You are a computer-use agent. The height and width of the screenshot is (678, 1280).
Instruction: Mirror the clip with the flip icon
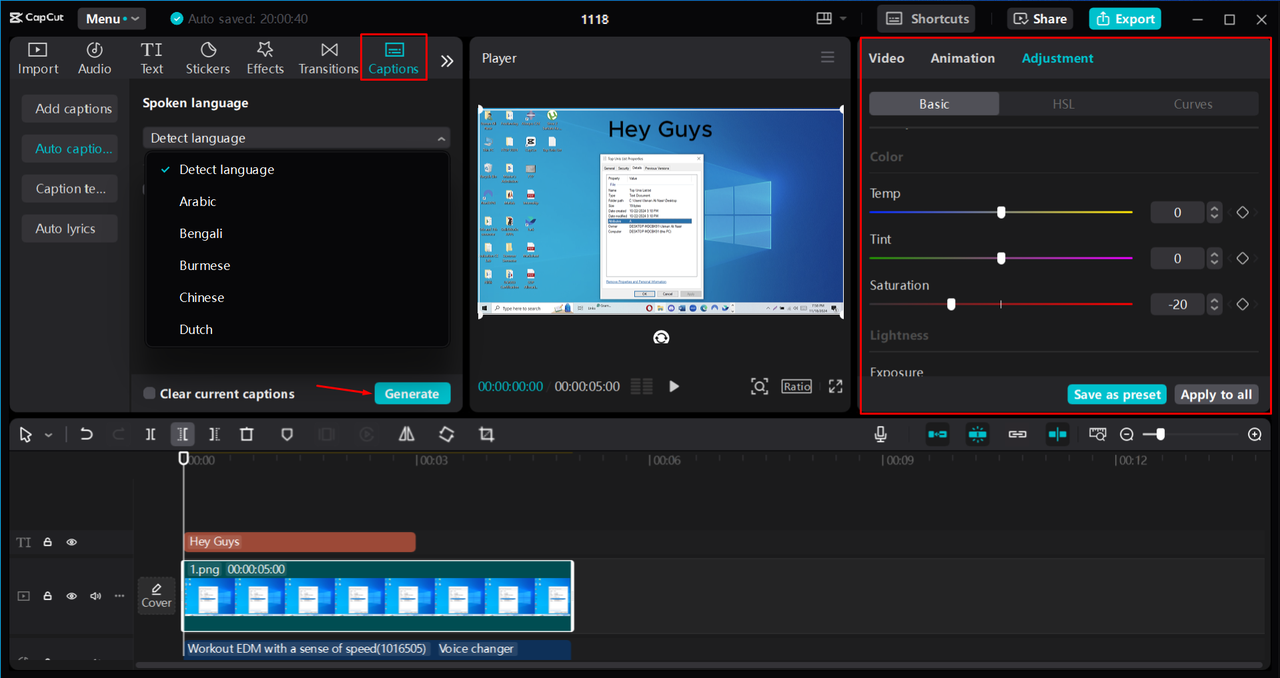coord(406,434)
